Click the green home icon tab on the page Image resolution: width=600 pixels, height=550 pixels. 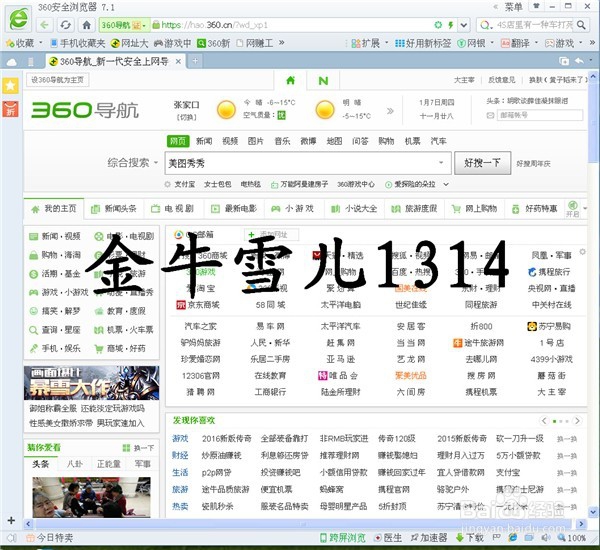click(290, 80)
